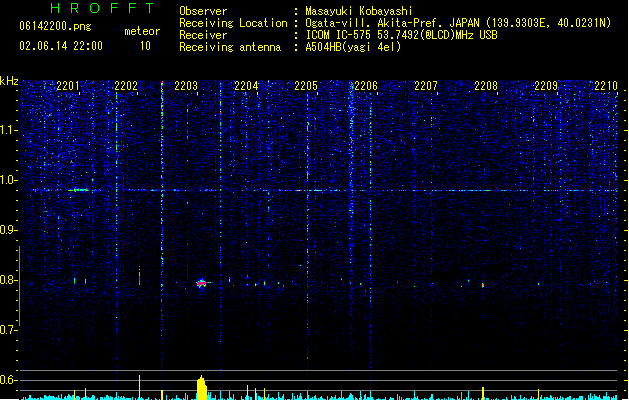Click time marker 2209
629x400 pixels.
point(546,86)
